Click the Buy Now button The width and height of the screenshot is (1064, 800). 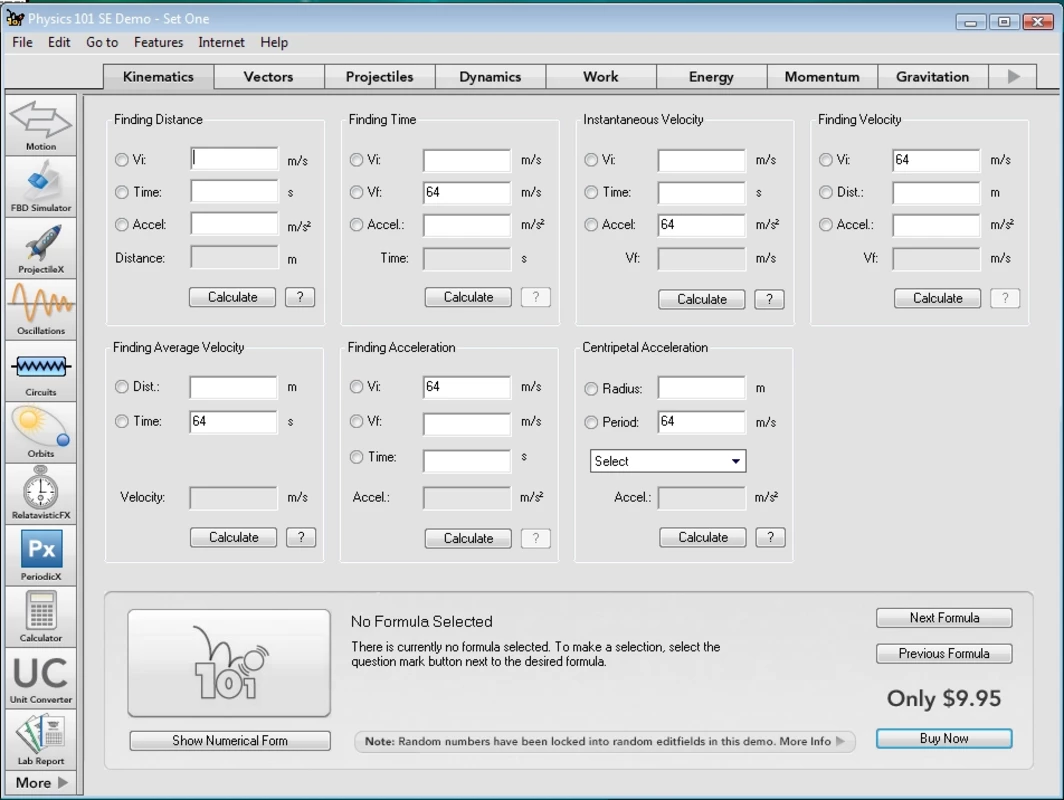point(944,738)
